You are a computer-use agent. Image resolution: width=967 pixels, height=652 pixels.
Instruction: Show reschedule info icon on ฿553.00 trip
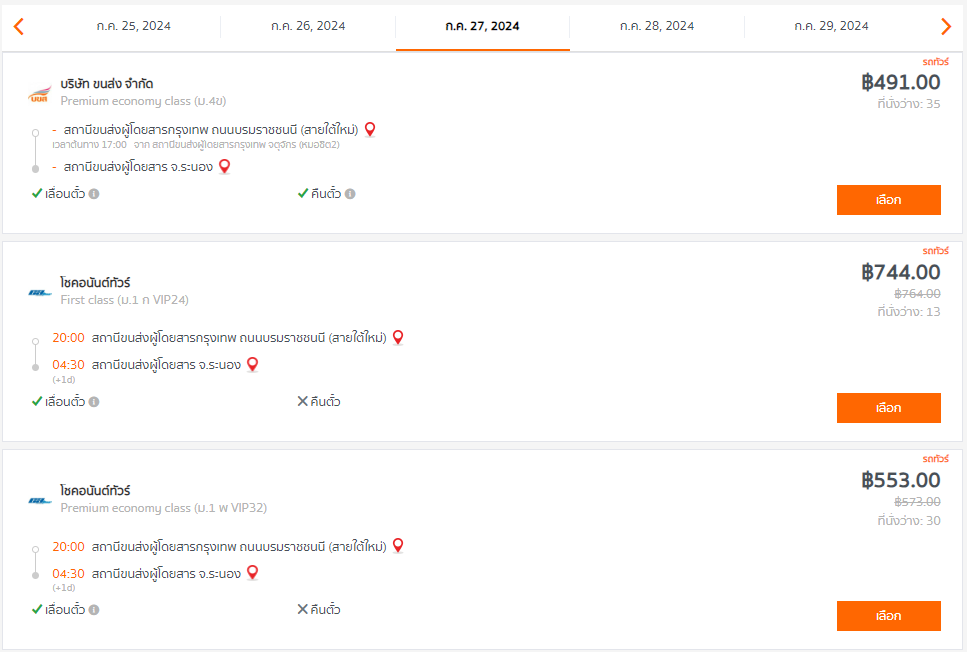coord(94,609)
